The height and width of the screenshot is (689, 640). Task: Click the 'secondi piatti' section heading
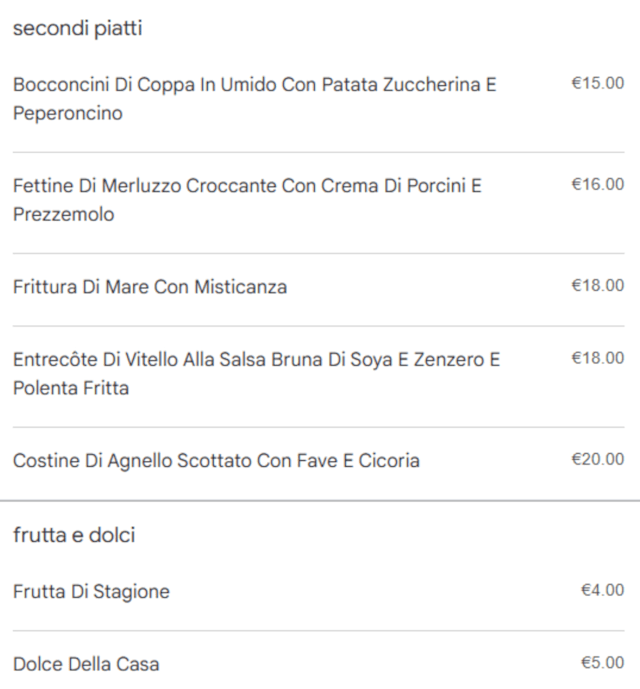[x=77, y=29]
